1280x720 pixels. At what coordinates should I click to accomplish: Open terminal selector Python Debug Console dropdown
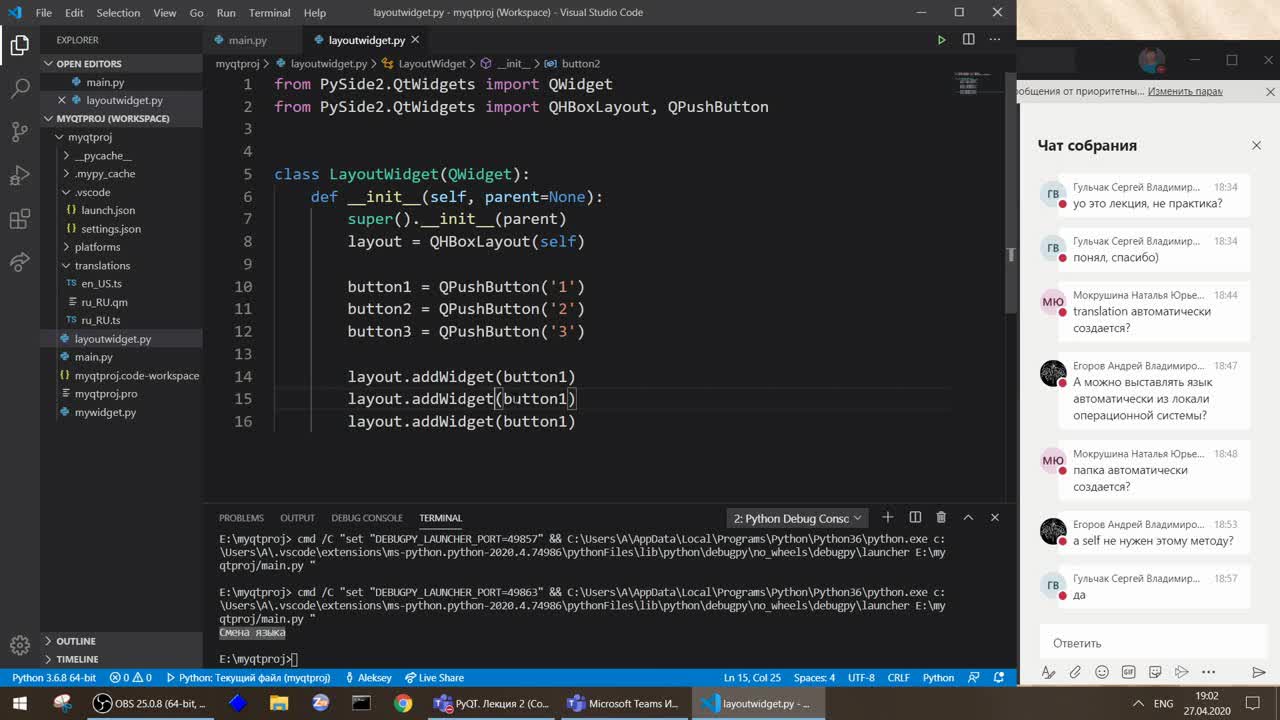(797, 518)
